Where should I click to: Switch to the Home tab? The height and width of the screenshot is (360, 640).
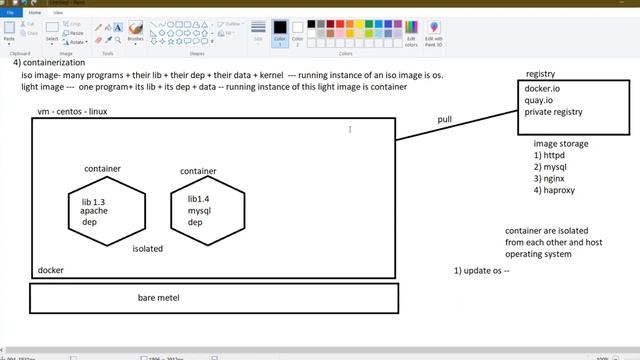point(35,13)
